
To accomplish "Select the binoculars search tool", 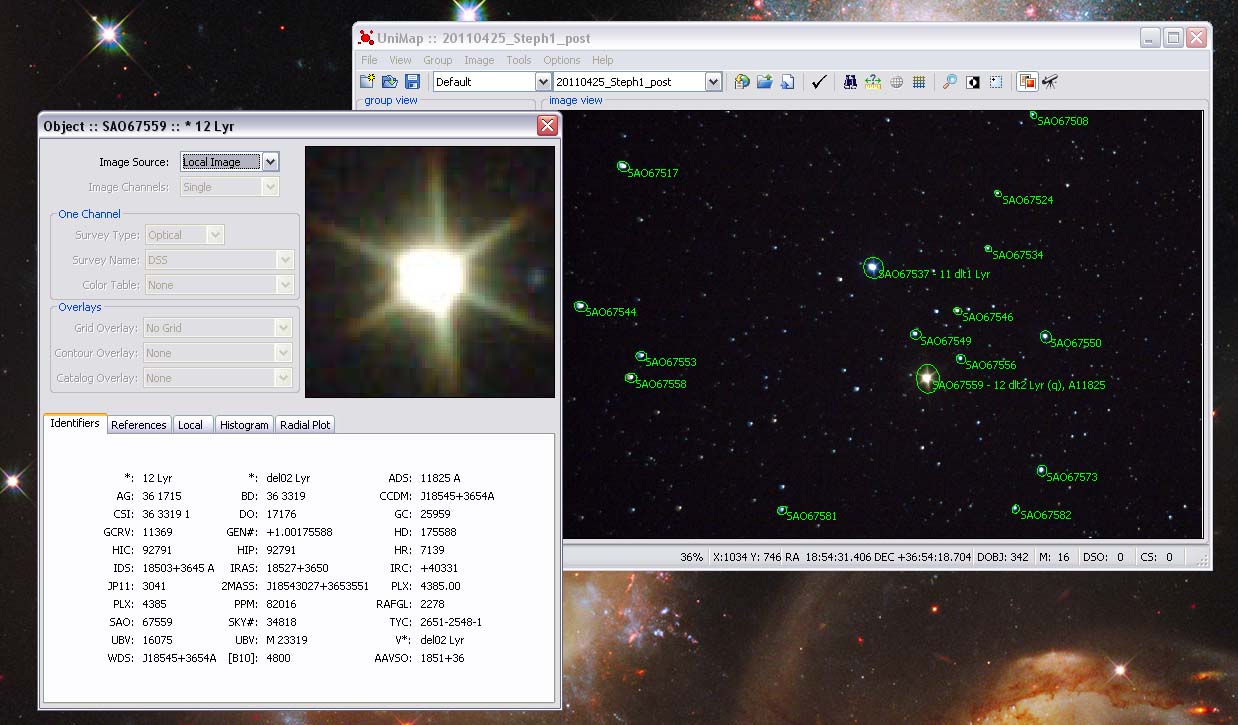I will point(849,82).
